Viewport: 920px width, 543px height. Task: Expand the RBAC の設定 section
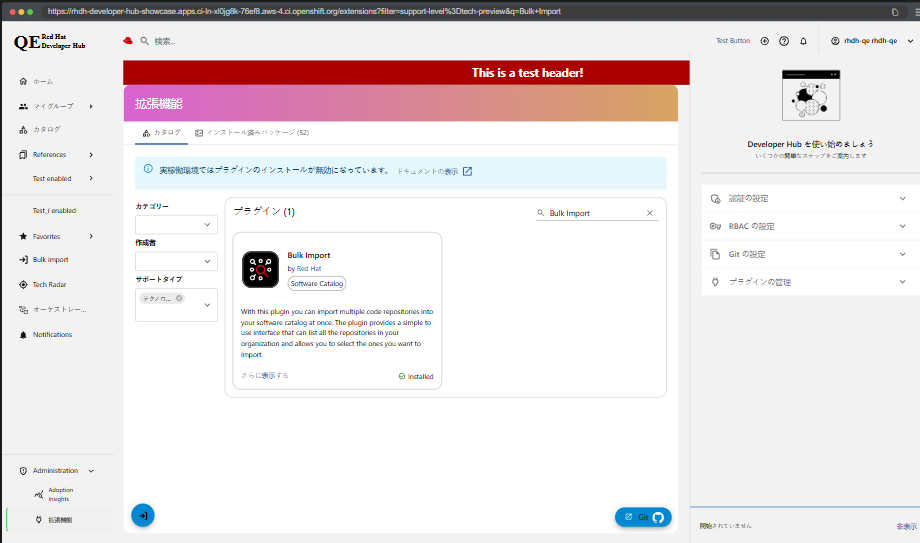coord(810,226)
